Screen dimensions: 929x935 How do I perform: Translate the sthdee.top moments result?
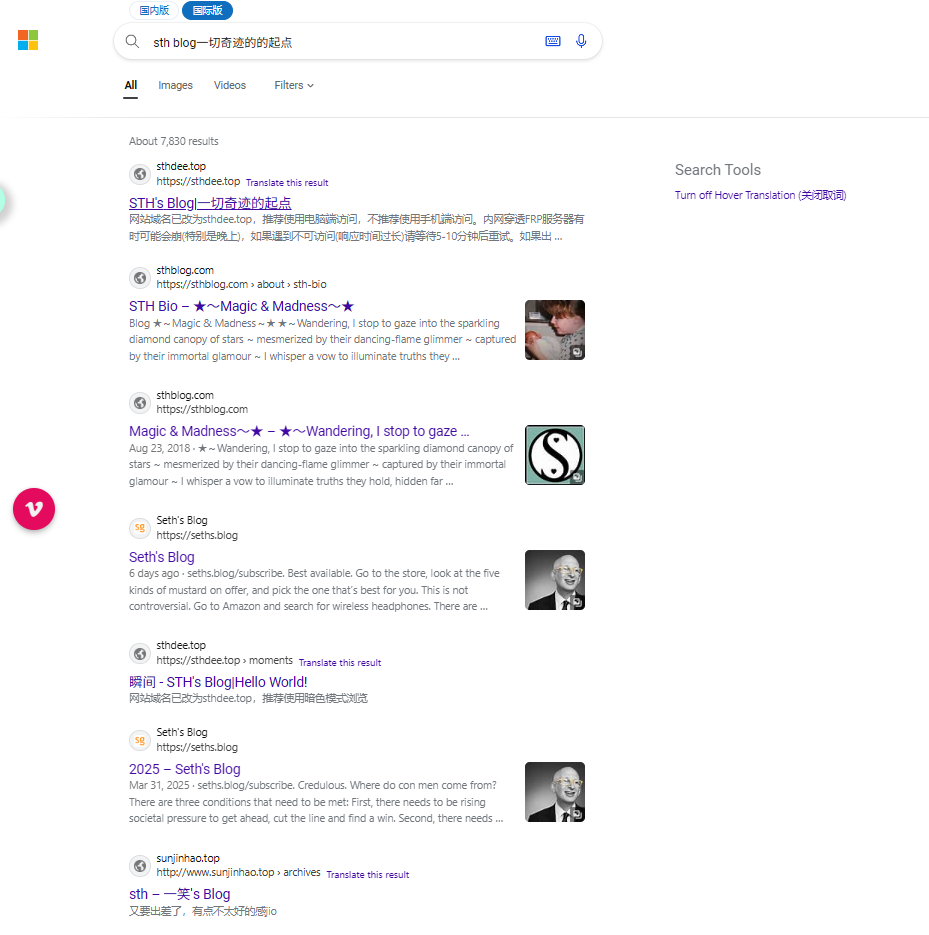click(340, 662)
